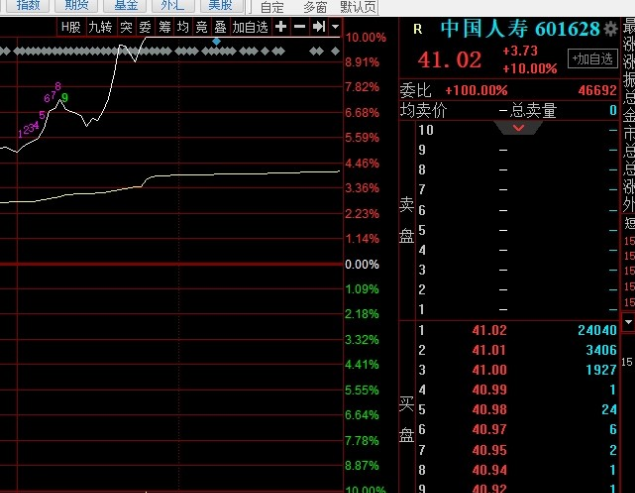Click the 总卖量 label
The width and height of the screenshot is (635, 493).
pos(533,110)
